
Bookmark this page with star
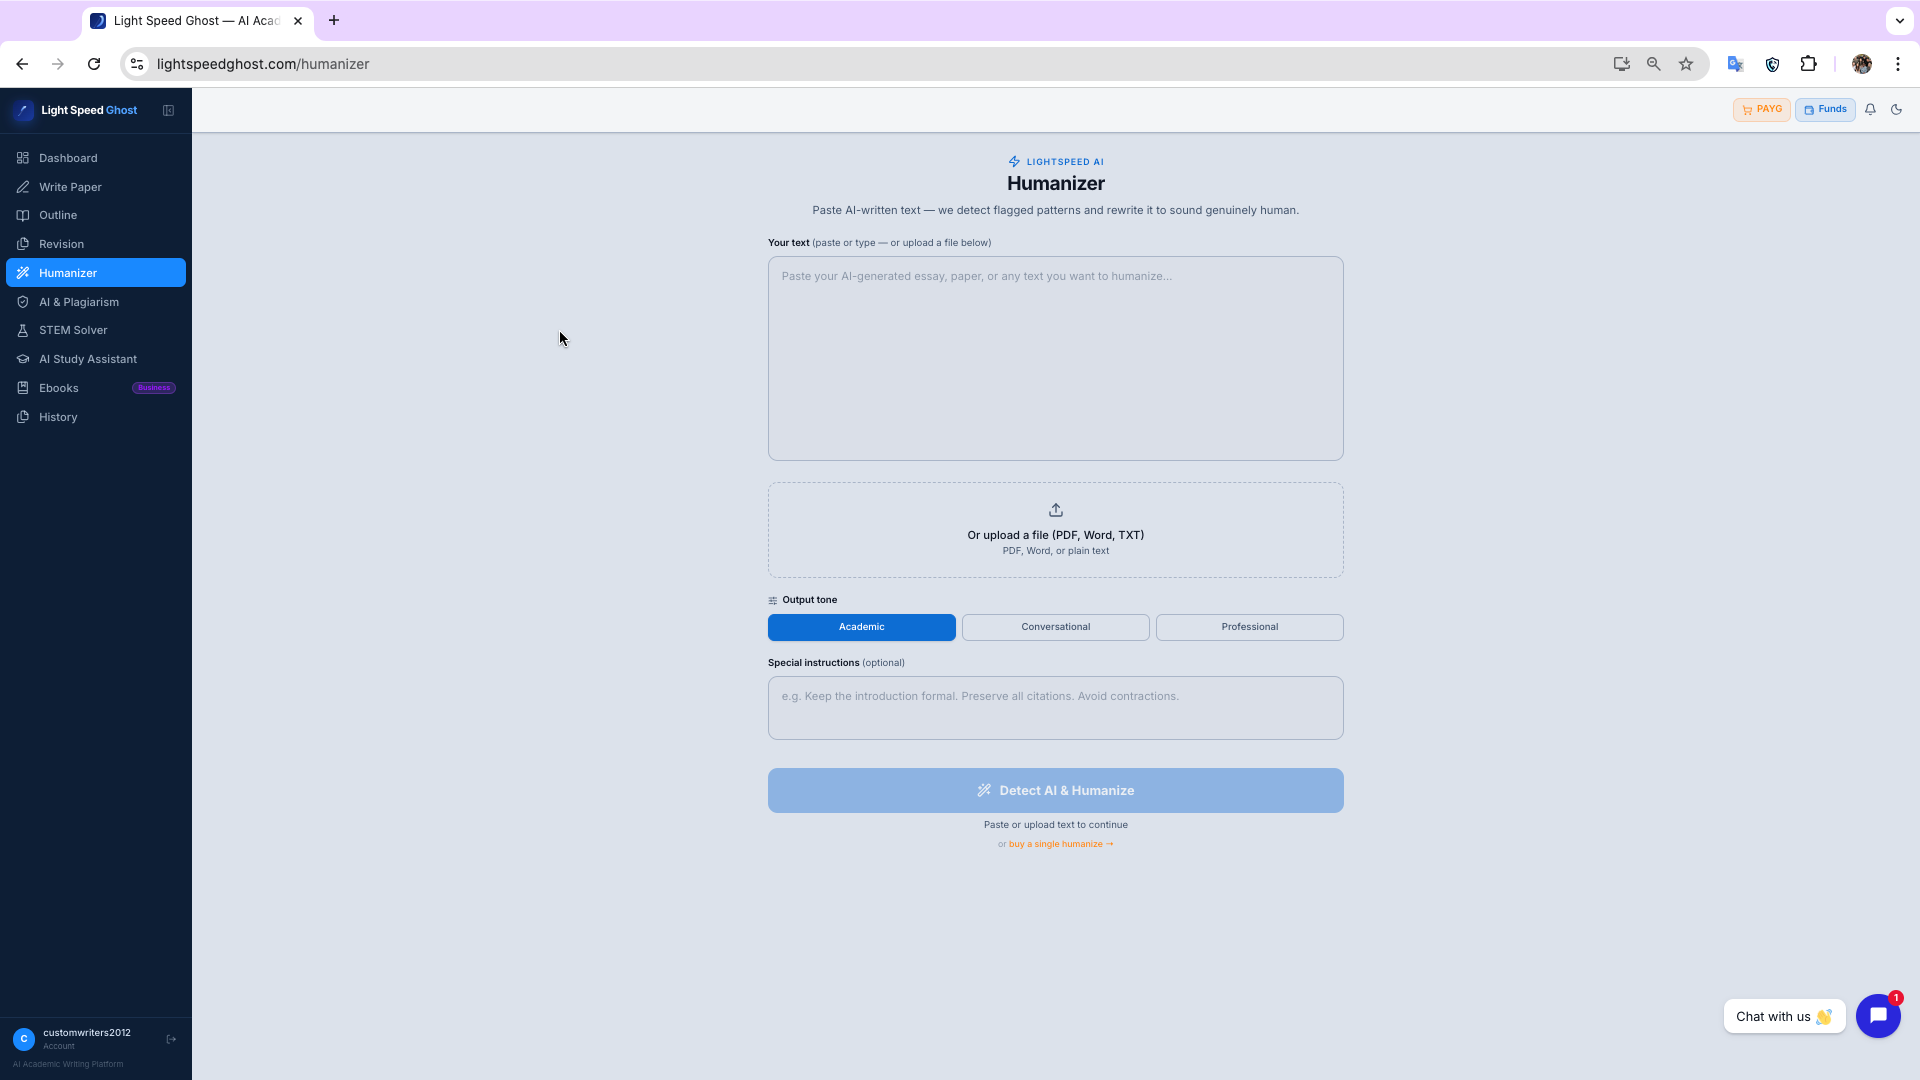coord(1686,64)
